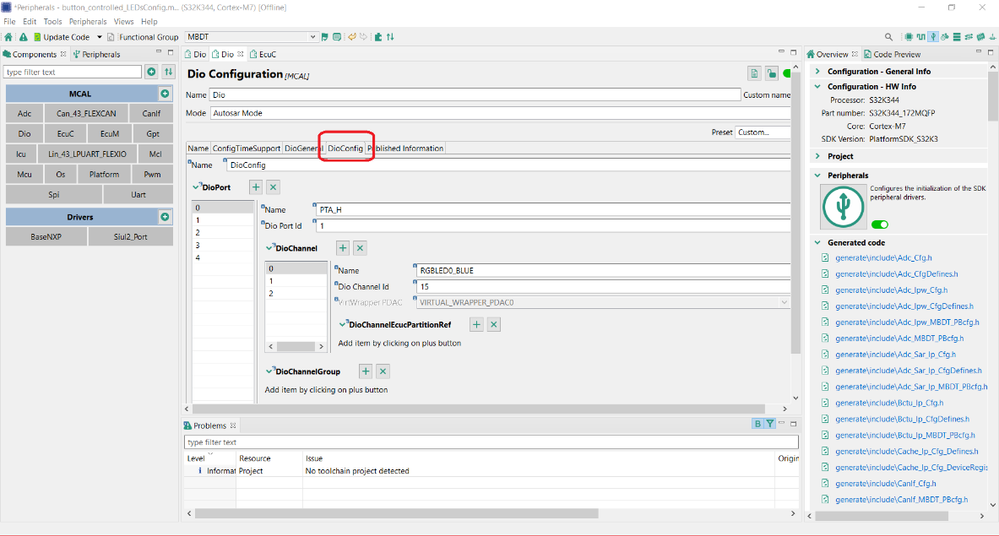
Task: Open the File menu
Action: pyautogui.click(x=10, y=22)
